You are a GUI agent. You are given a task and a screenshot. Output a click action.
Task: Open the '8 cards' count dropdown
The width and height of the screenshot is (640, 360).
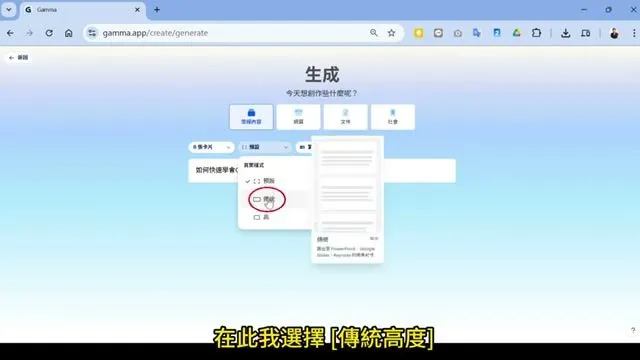[211, 147]
